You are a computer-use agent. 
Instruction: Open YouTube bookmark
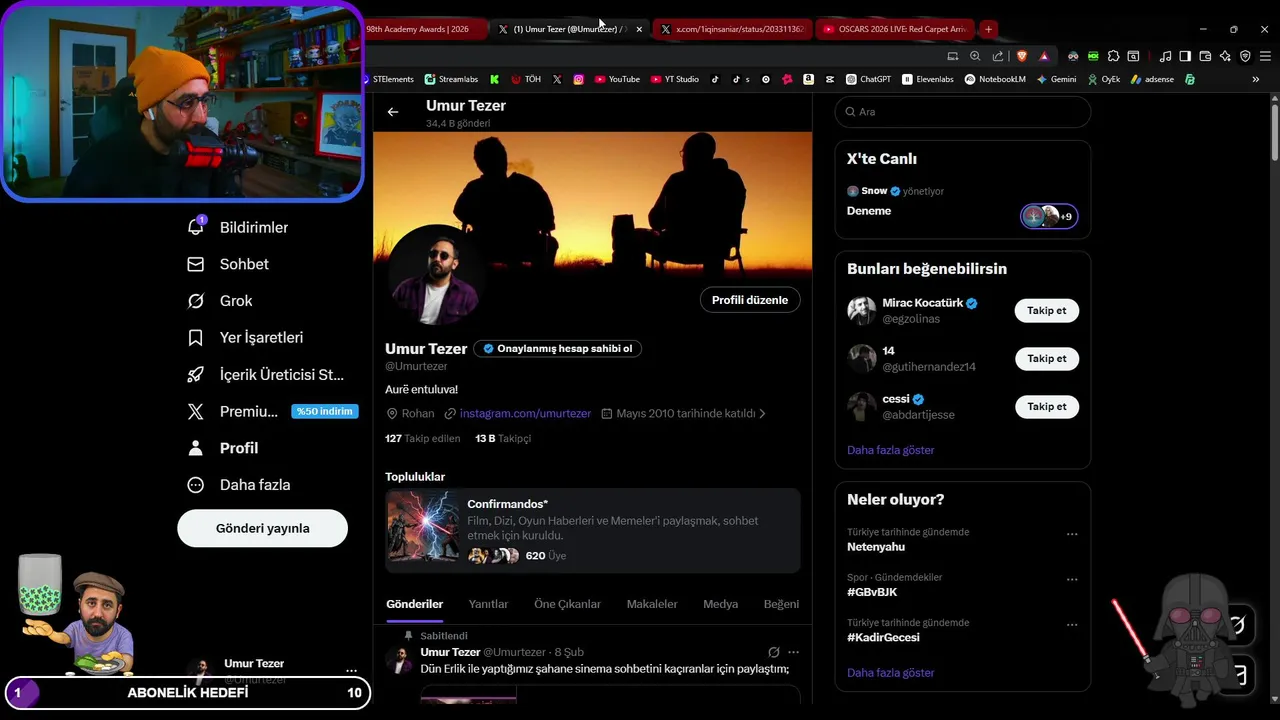616,79
